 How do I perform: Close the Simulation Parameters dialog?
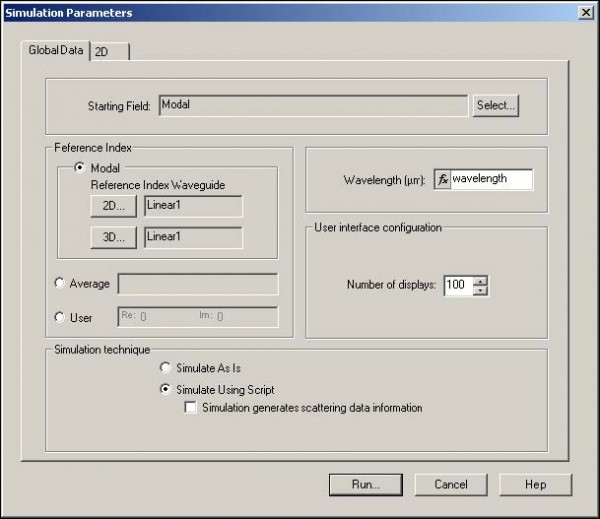(x=586, y=13)
